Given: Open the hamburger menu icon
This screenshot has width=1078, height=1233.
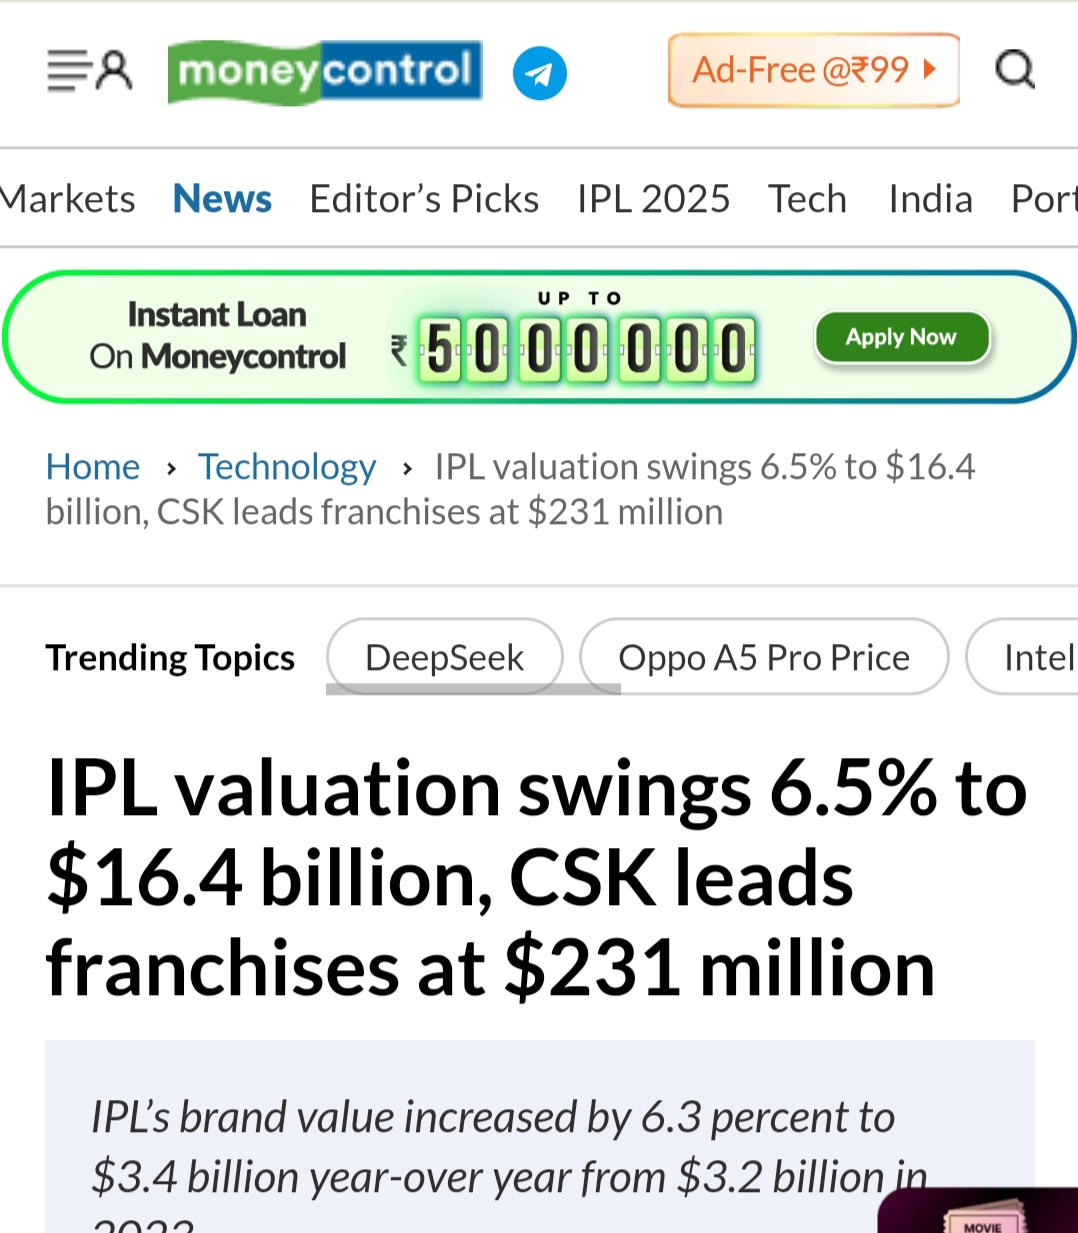Looking at the screenshot, I should [x=67, y=71].
